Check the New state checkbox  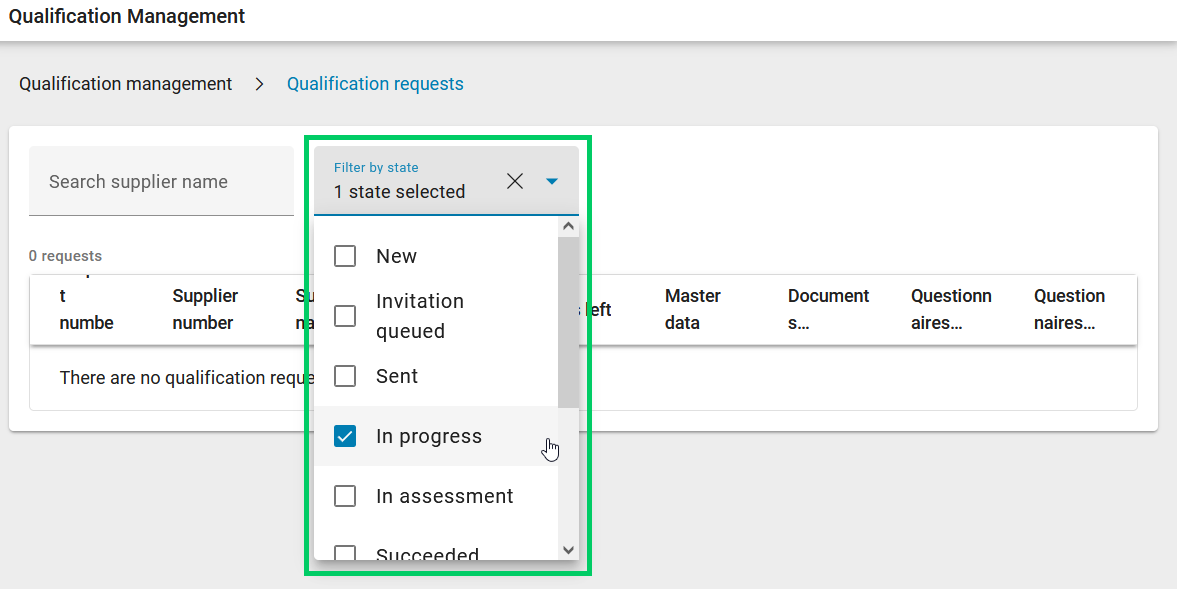coord(345,256)
